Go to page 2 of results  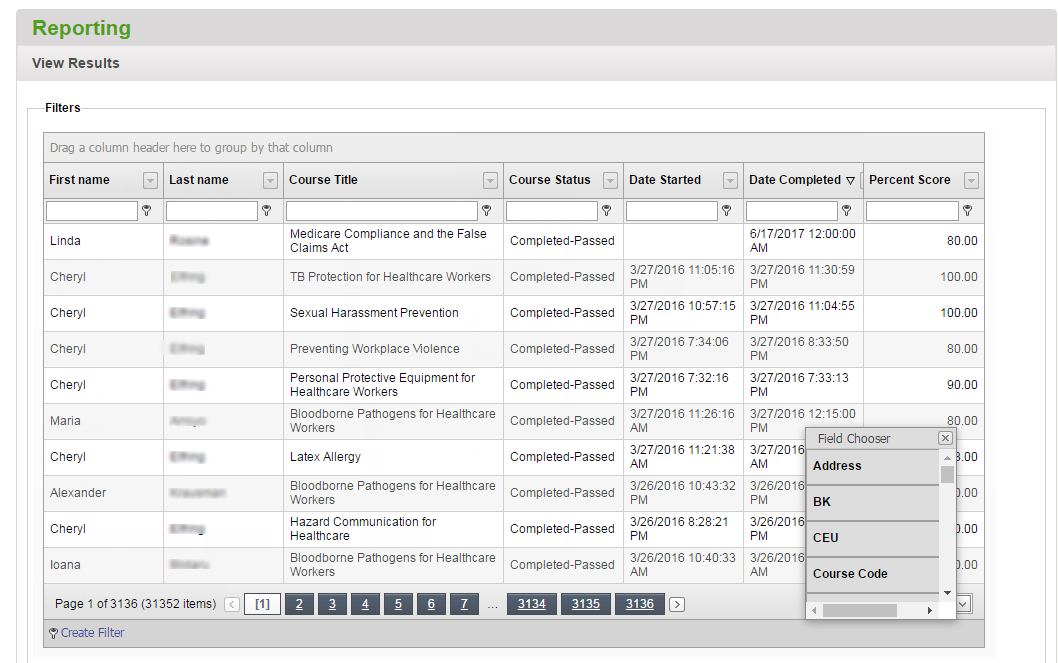pos(298,604)
